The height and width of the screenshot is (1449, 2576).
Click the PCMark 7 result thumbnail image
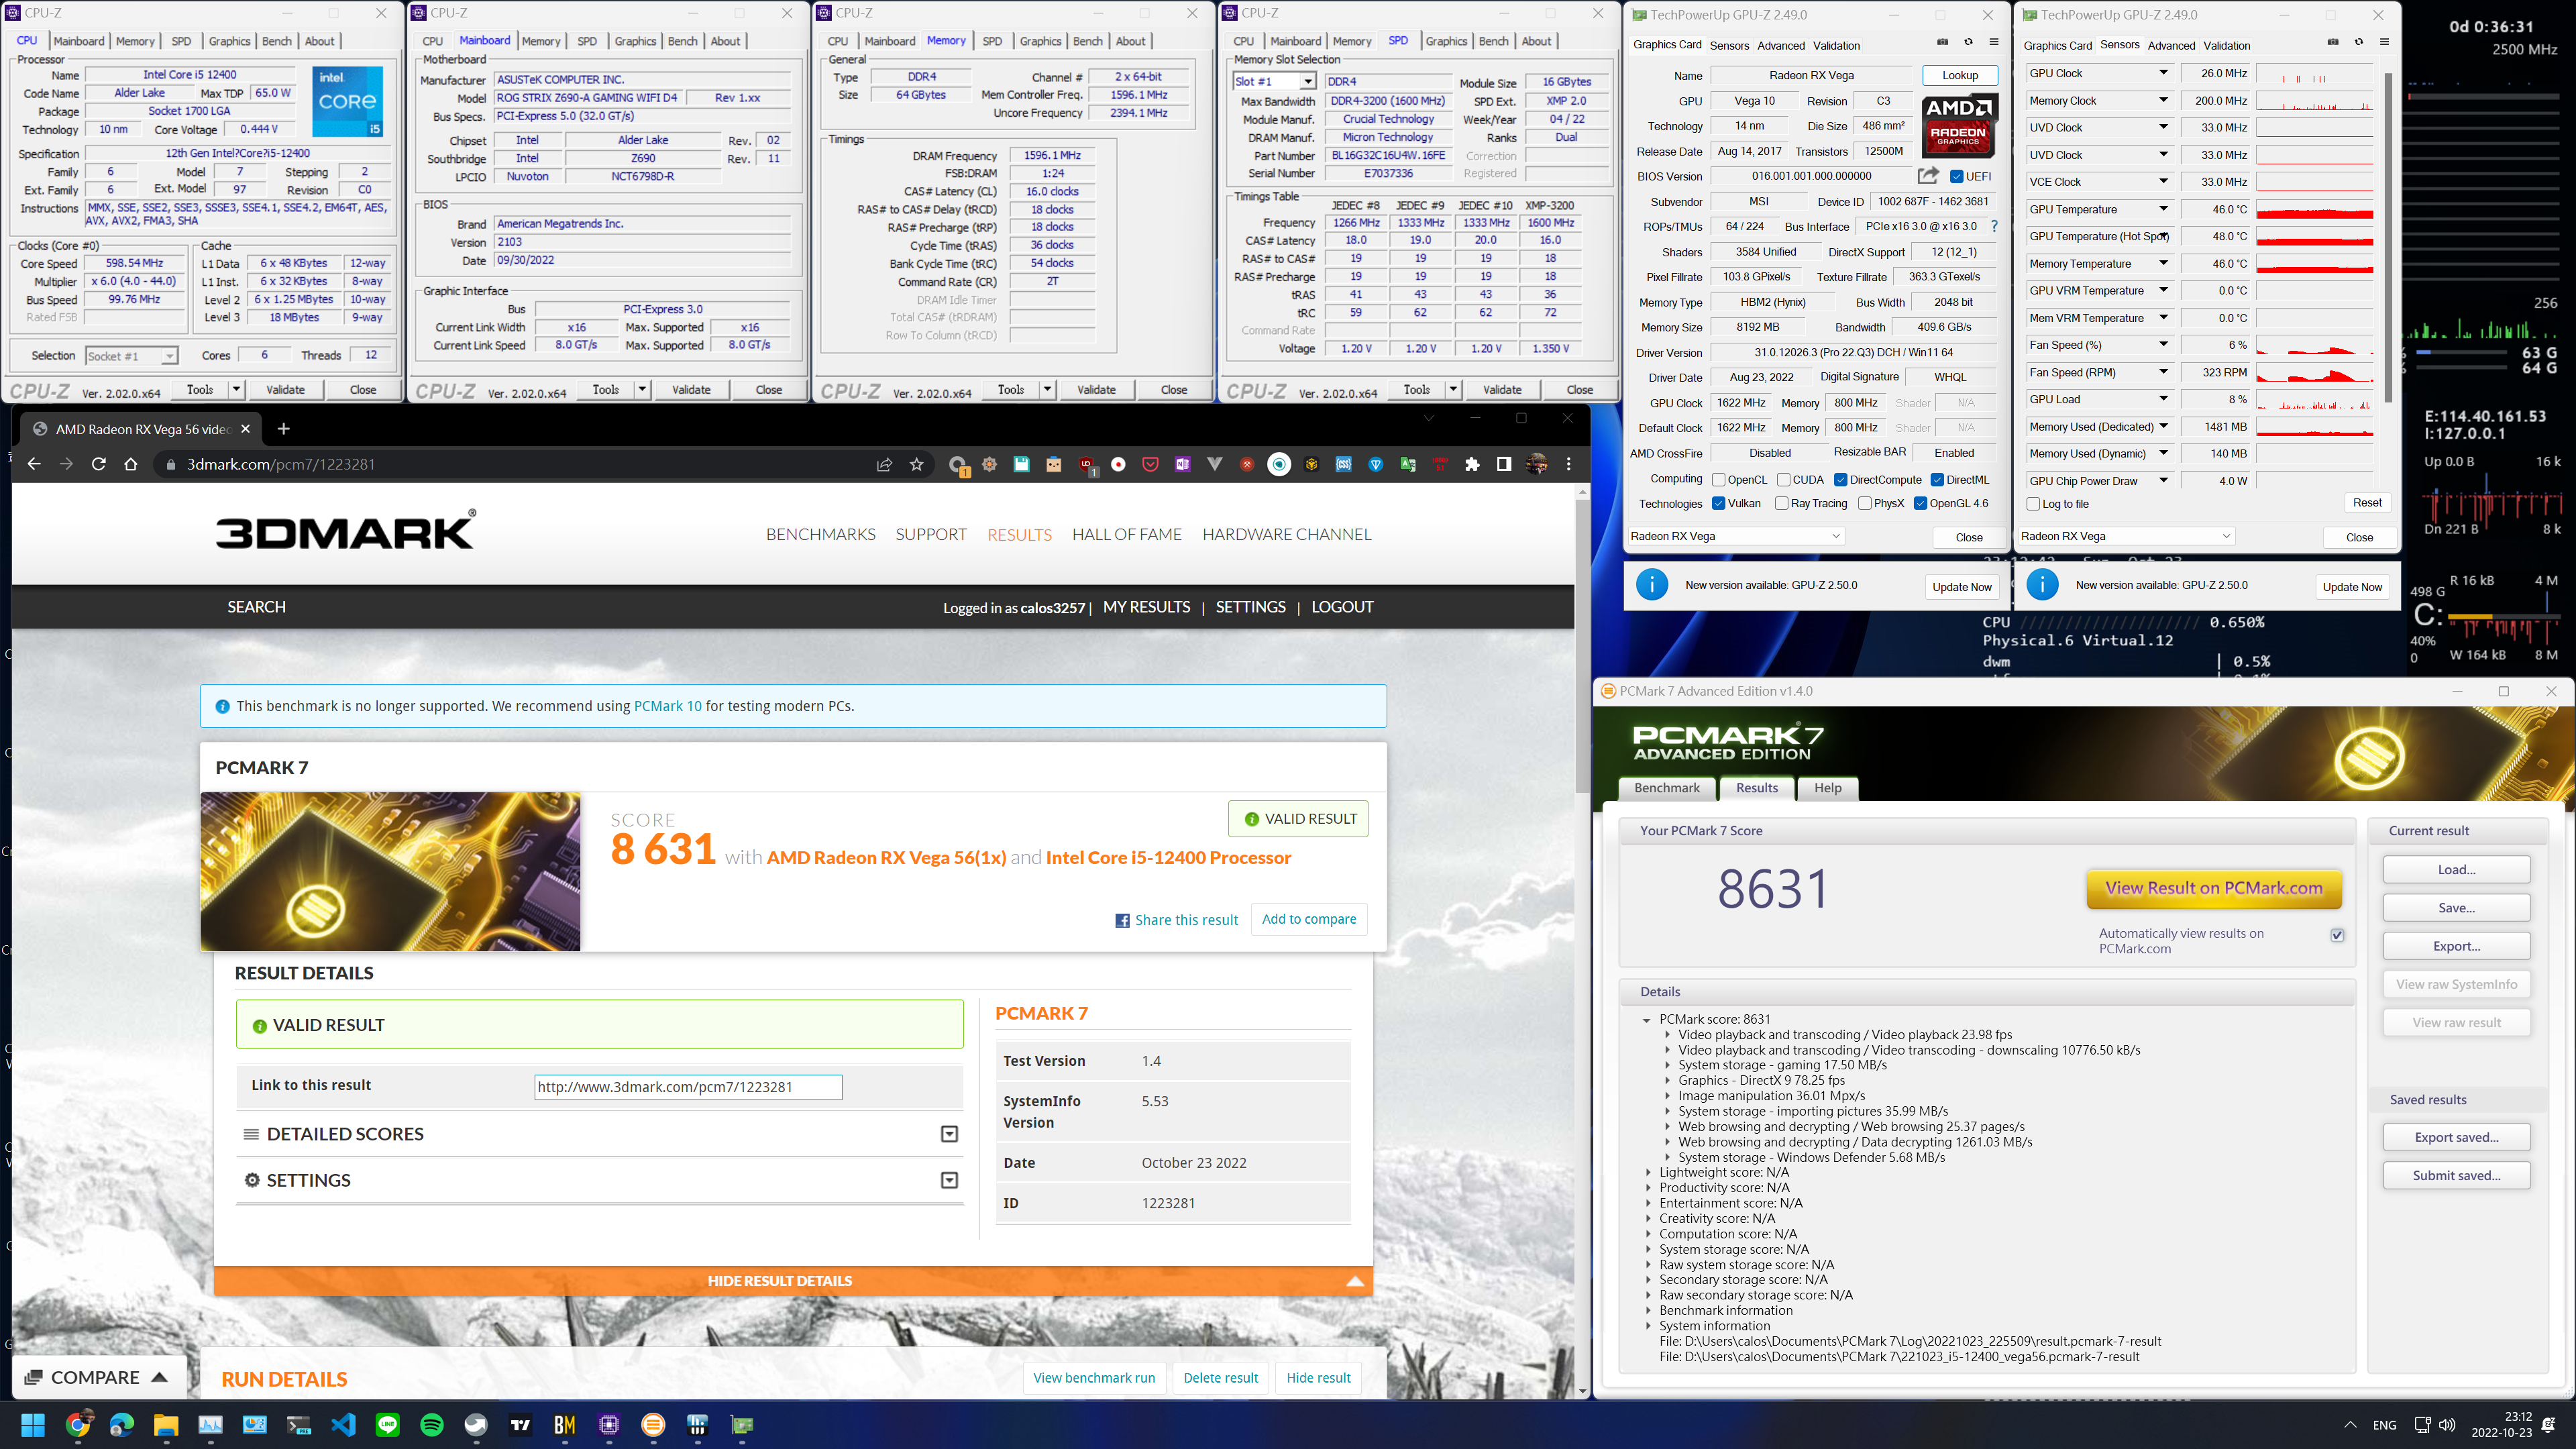point(390,871)
